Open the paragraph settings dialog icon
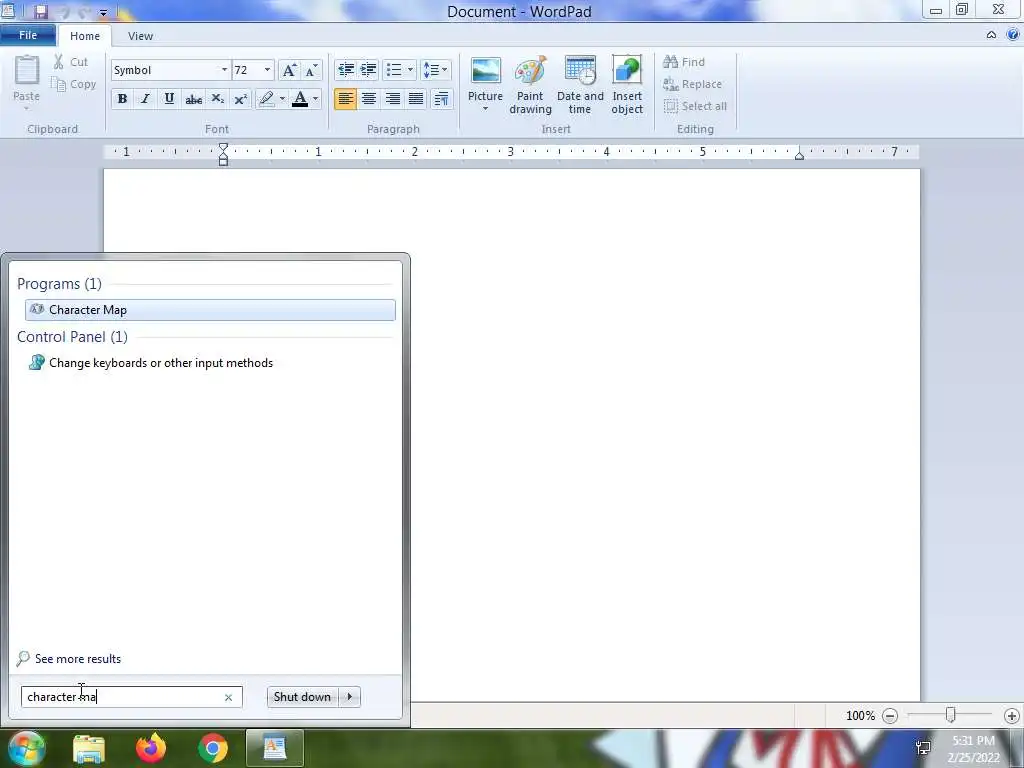 441,99
